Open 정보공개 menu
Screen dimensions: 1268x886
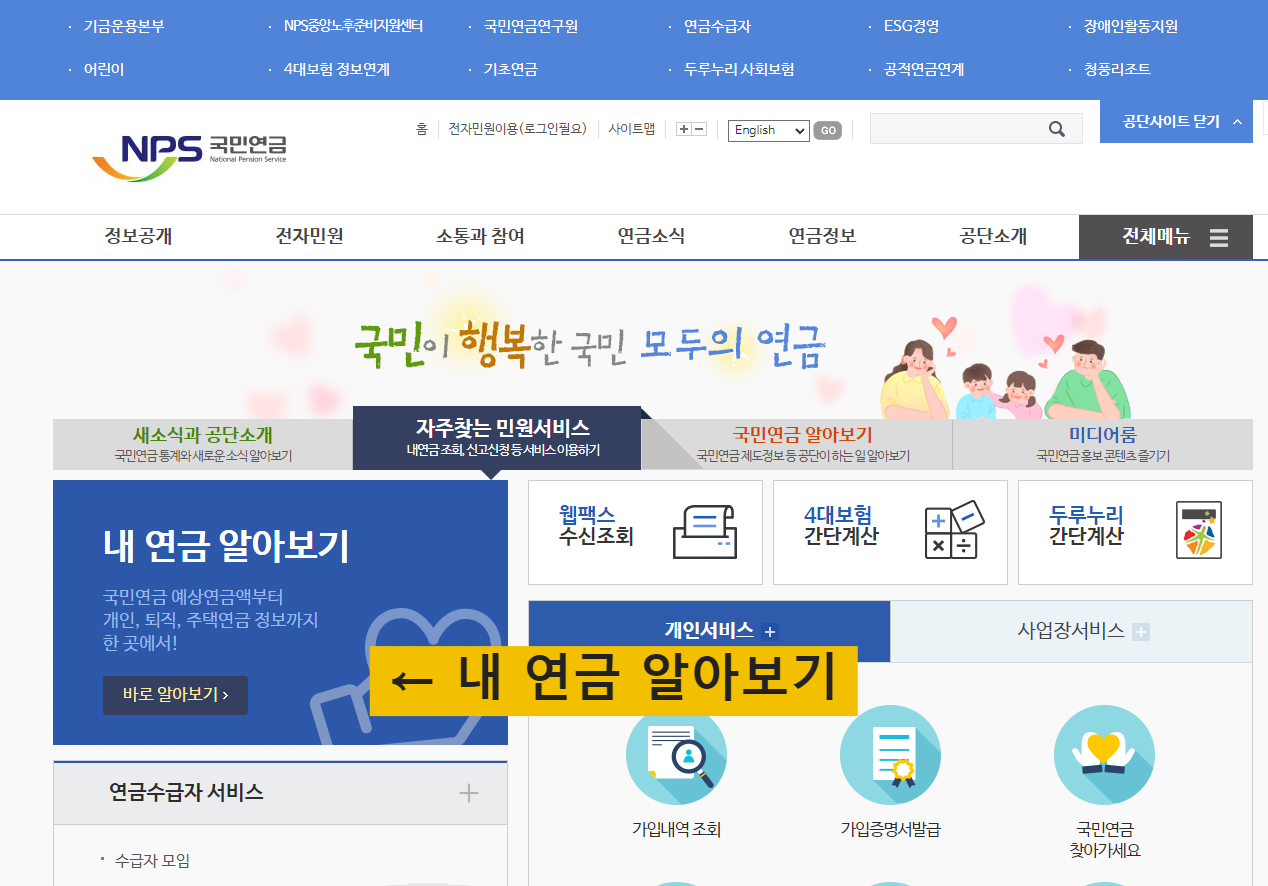(x=138, y=237)
